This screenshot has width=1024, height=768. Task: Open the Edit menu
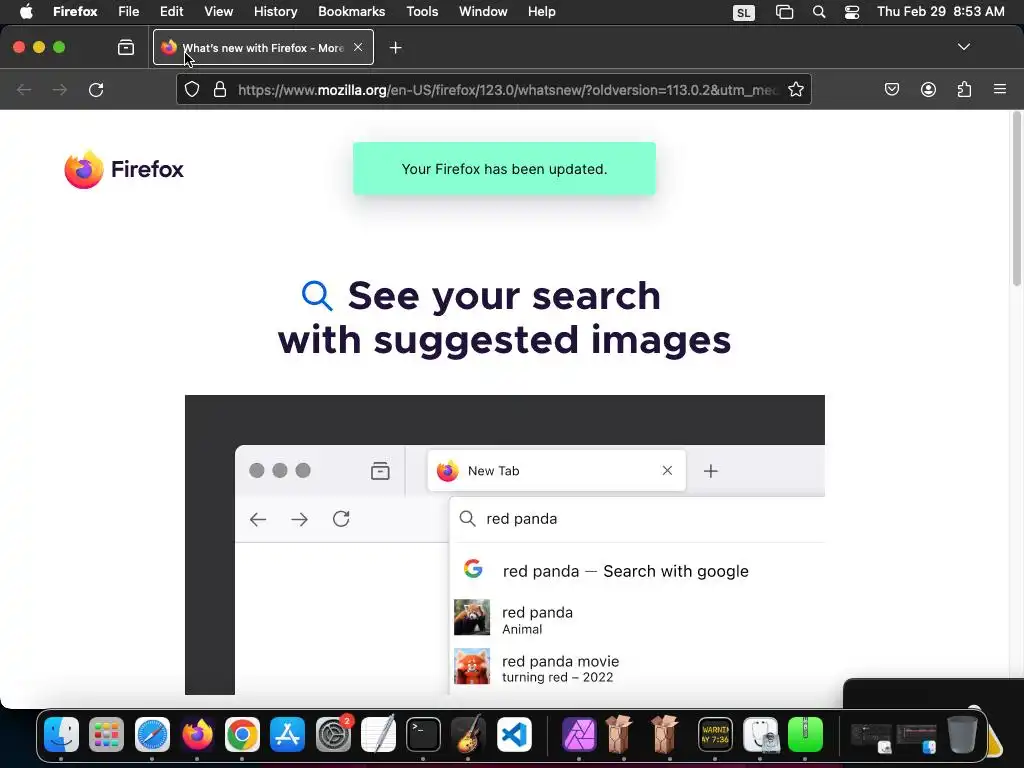pos(171,12)
